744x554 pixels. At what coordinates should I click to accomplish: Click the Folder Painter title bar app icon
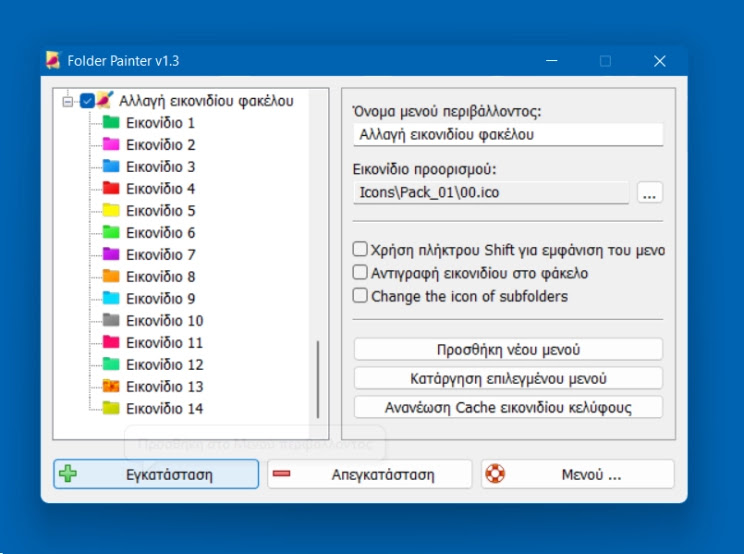click(53, 60)
